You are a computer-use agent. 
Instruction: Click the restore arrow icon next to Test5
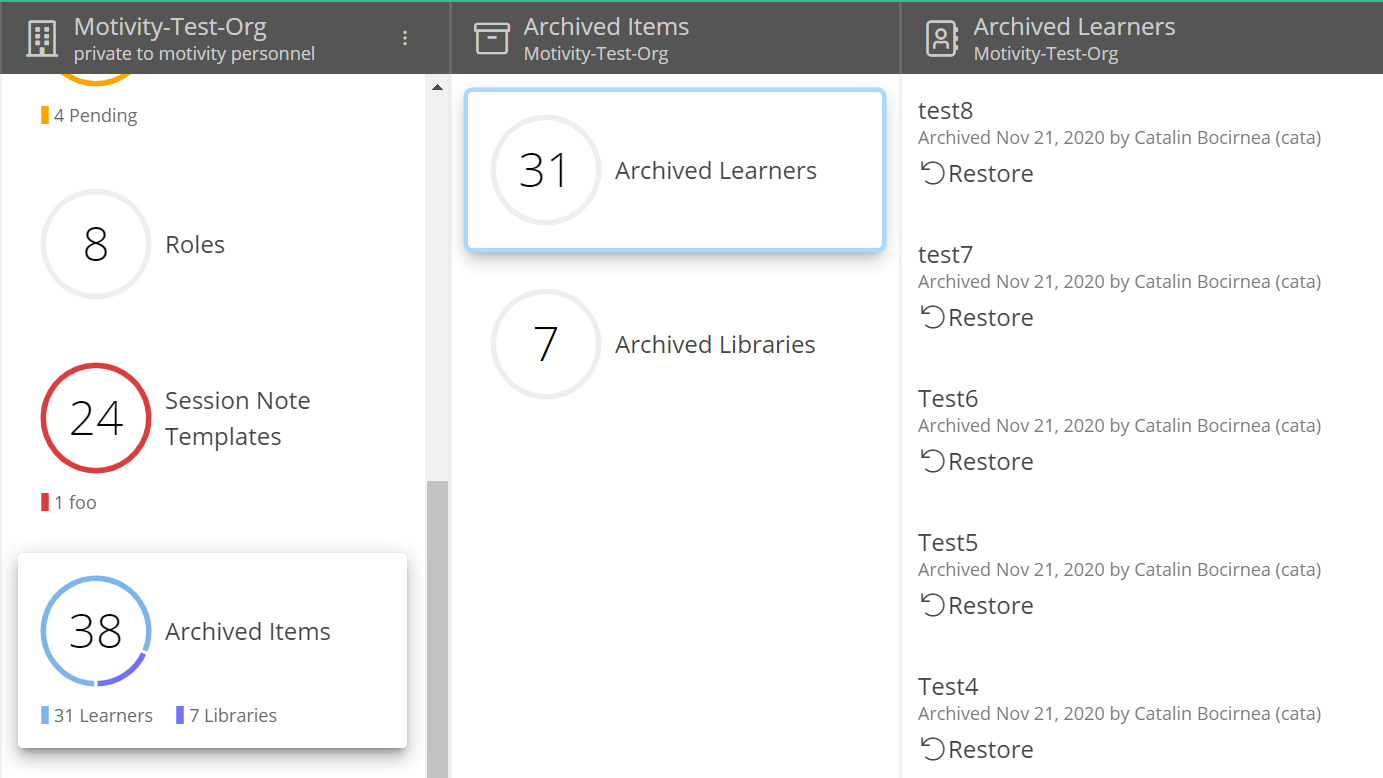pyautogui.click(x=933, y=604)
